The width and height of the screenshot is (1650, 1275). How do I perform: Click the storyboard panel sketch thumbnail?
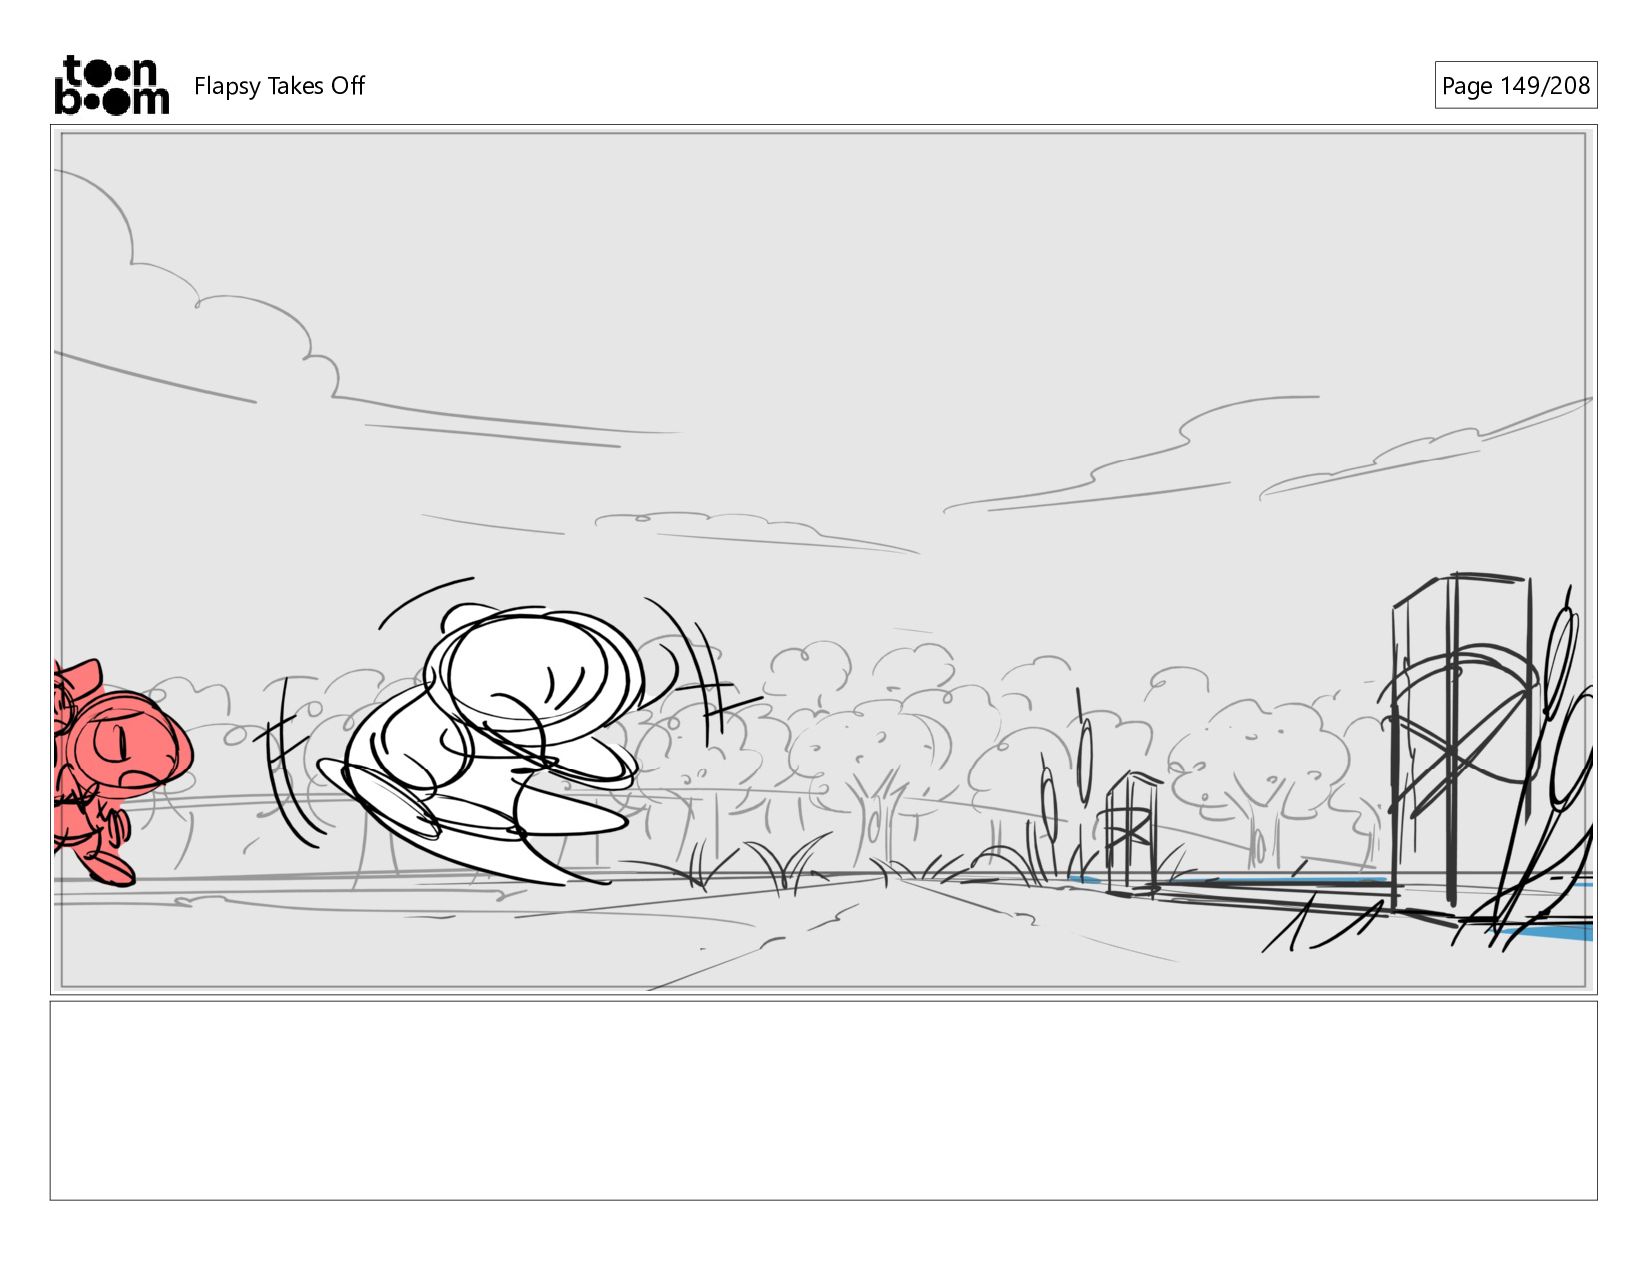tap(823, 559)
